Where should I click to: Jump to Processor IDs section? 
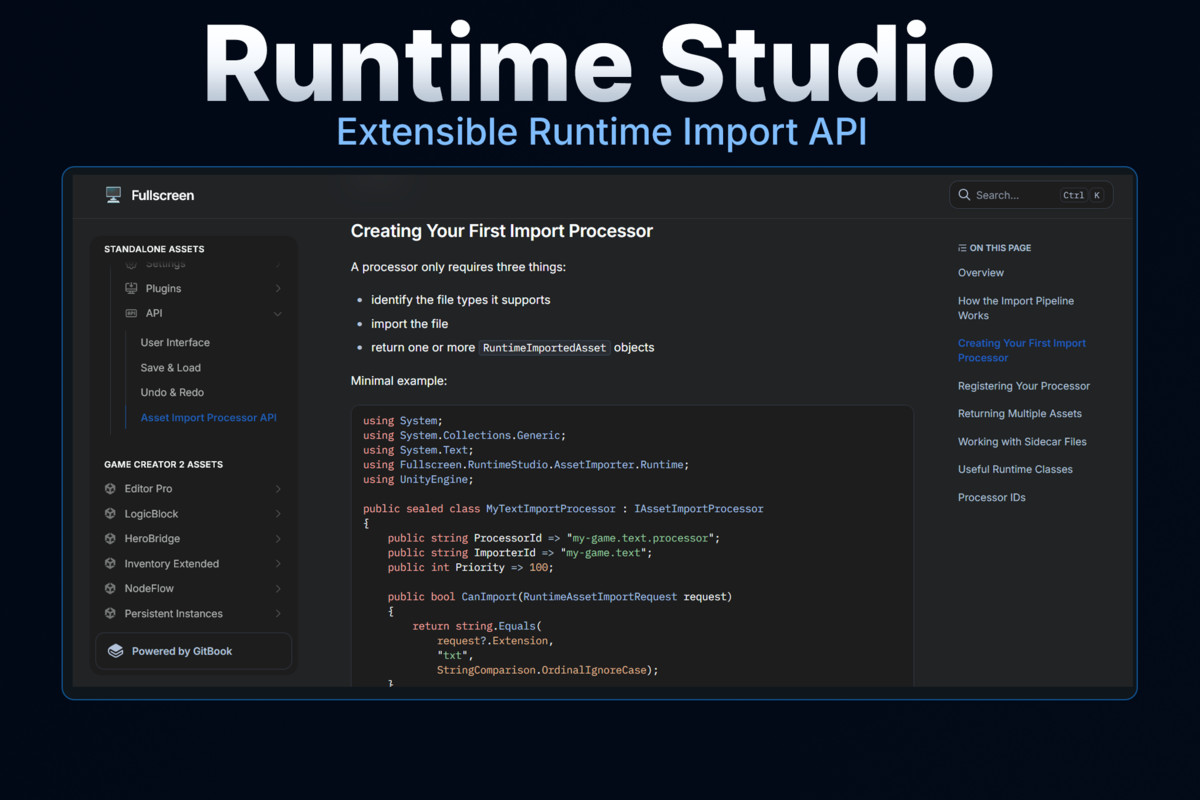click(992, 498)
